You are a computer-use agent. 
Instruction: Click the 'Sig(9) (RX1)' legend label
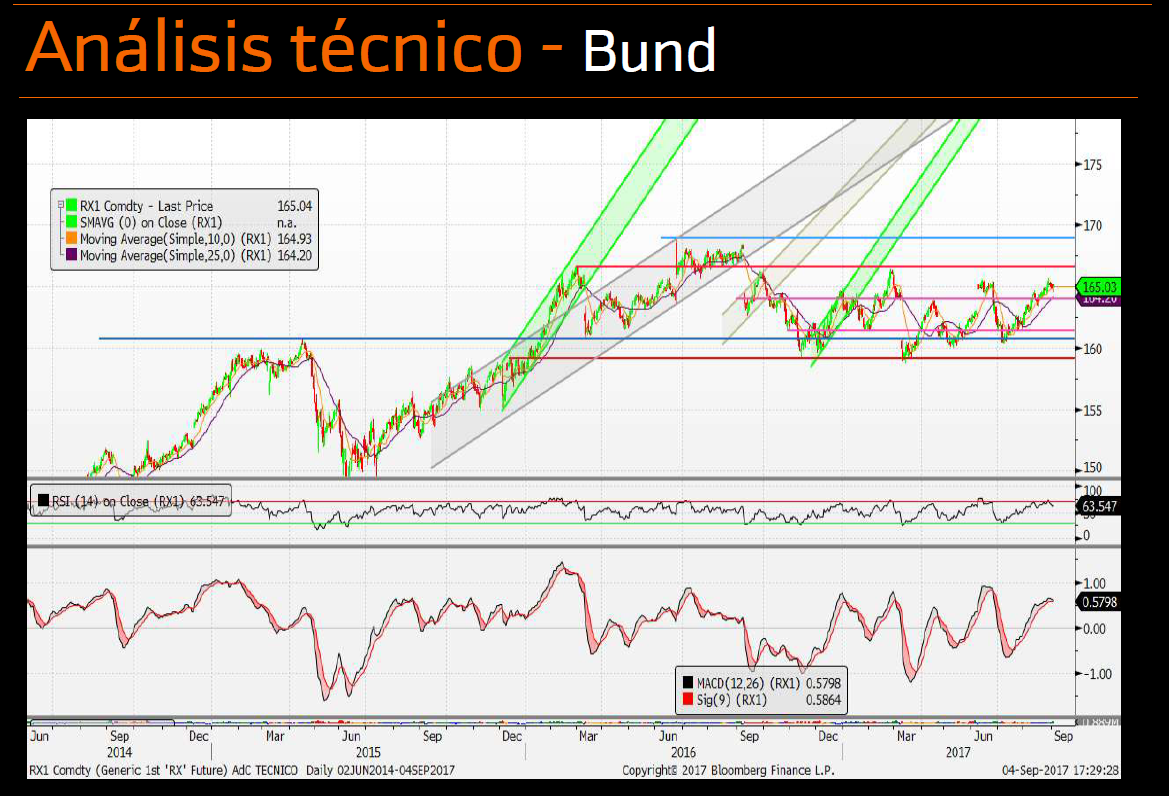tap(731, 700)
